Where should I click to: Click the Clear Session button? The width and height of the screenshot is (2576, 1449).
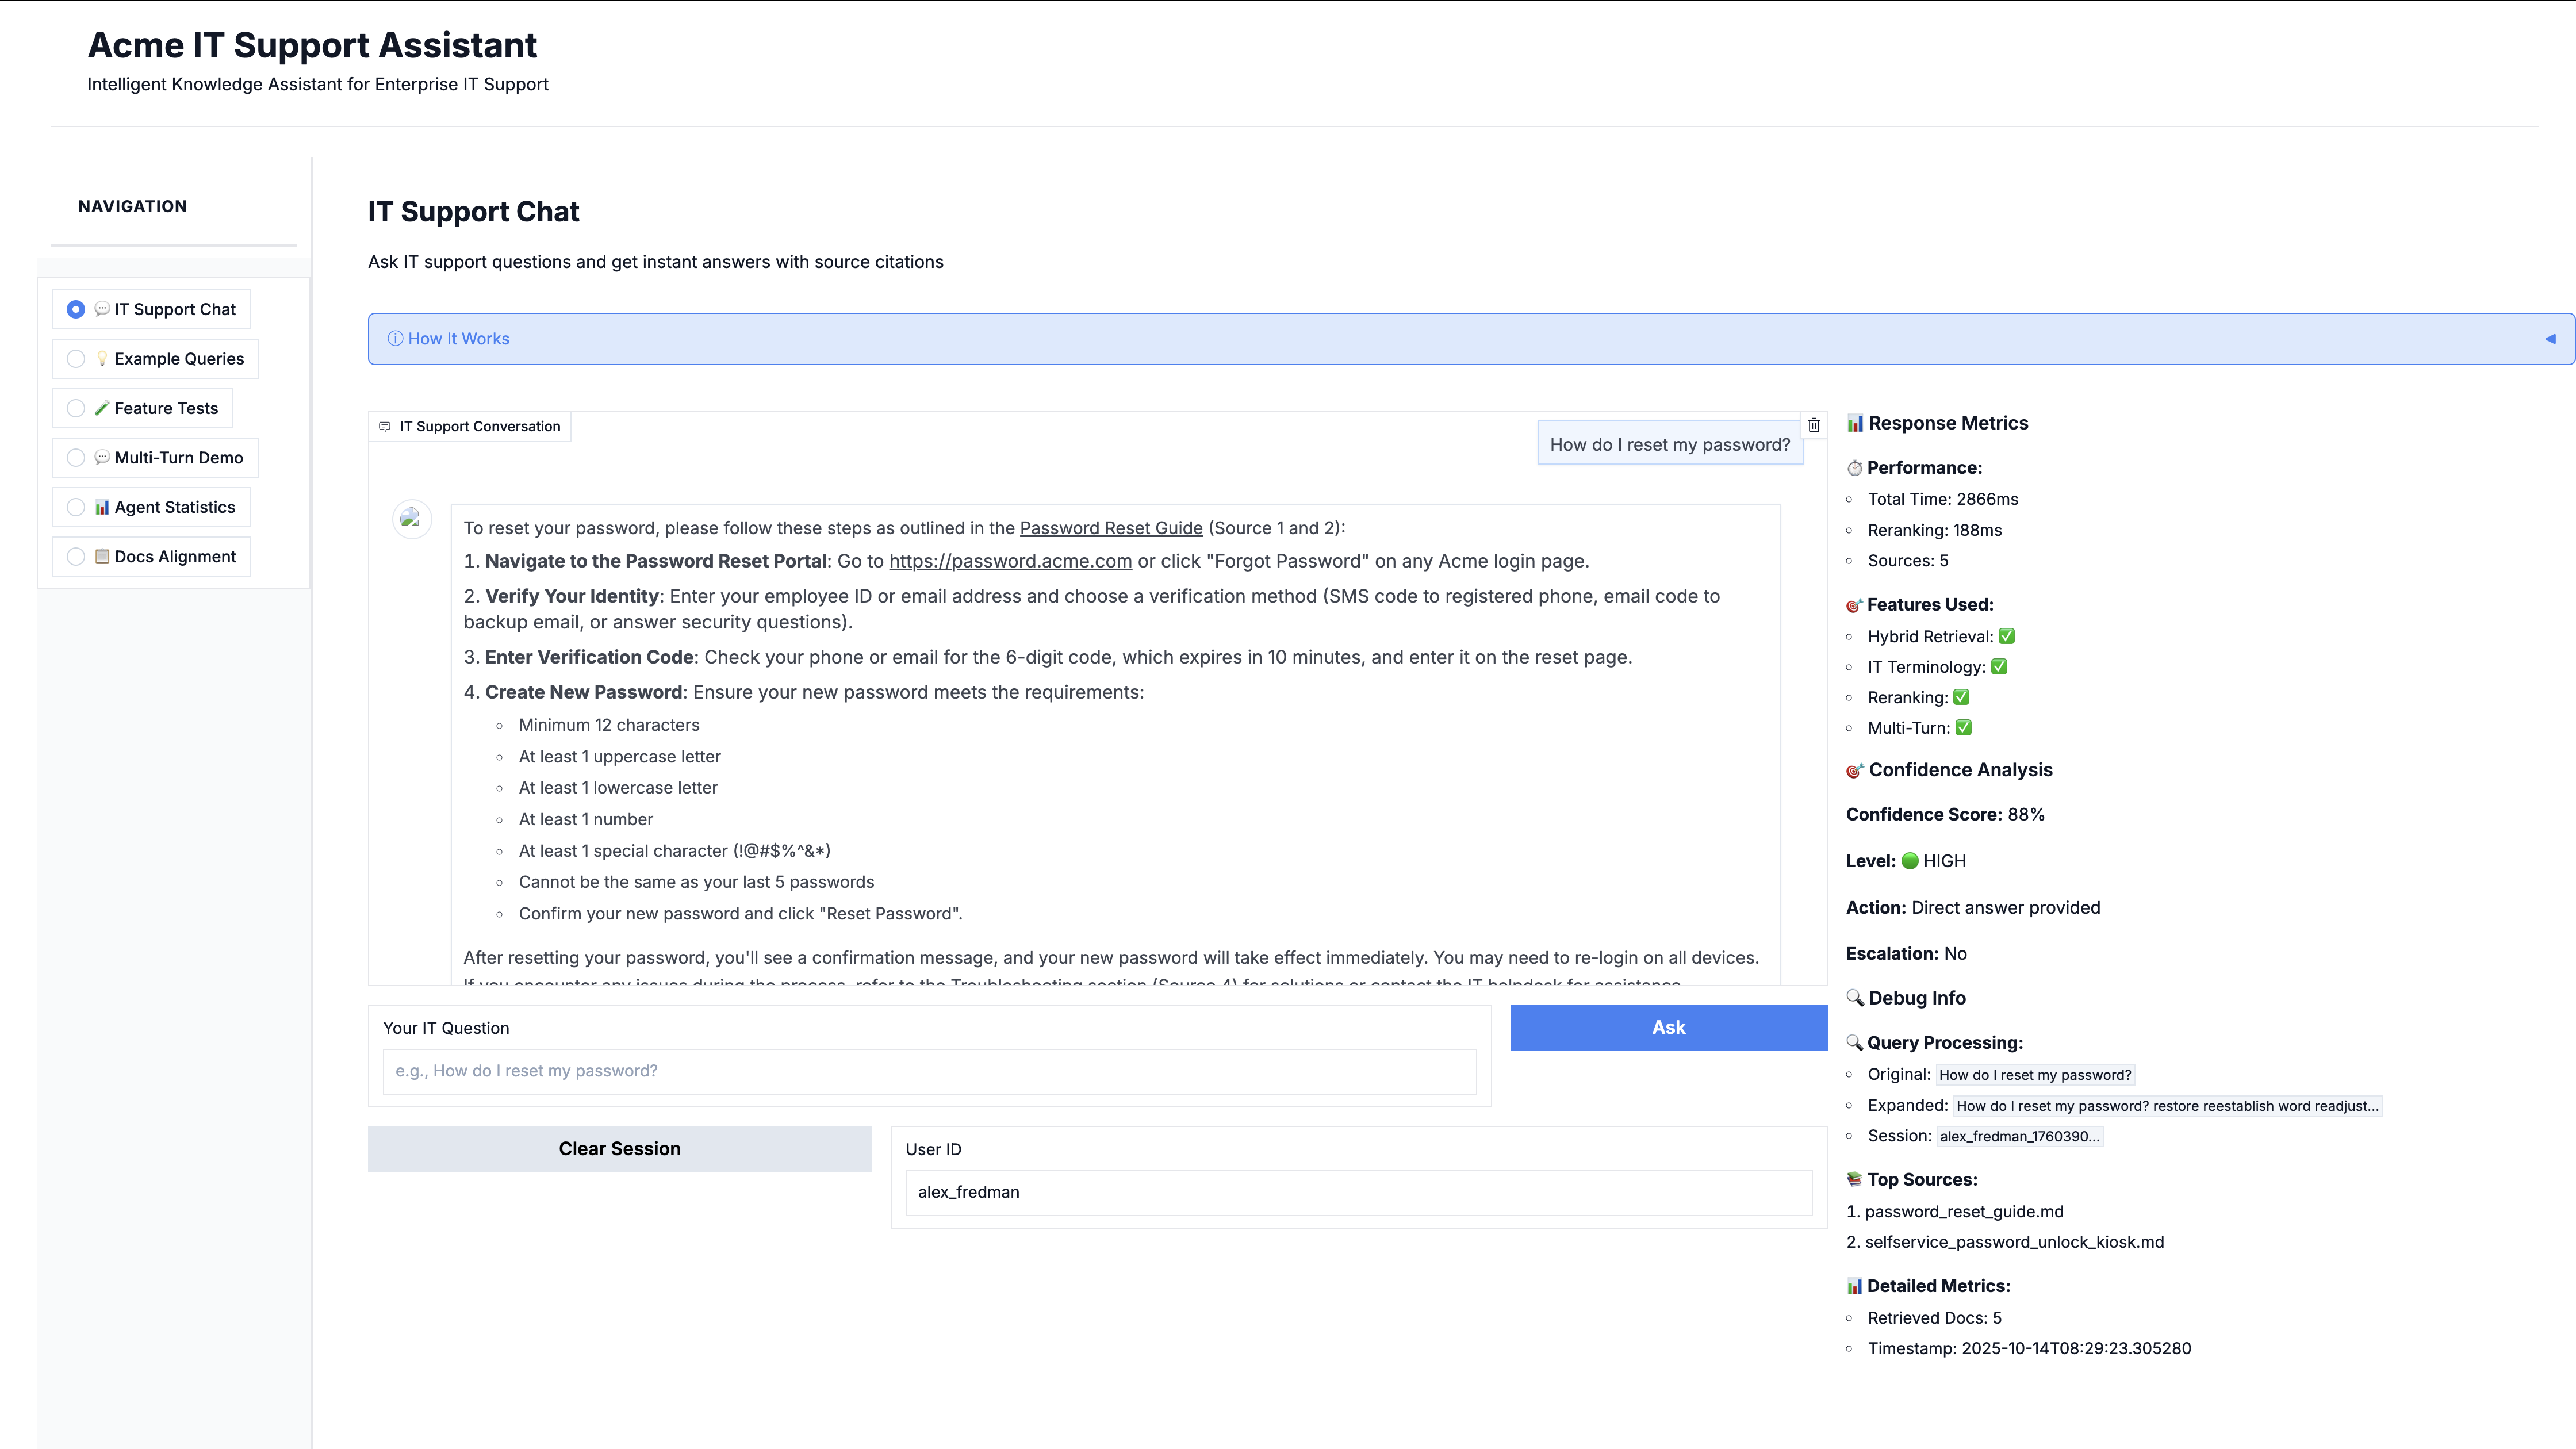point(619,1149)
